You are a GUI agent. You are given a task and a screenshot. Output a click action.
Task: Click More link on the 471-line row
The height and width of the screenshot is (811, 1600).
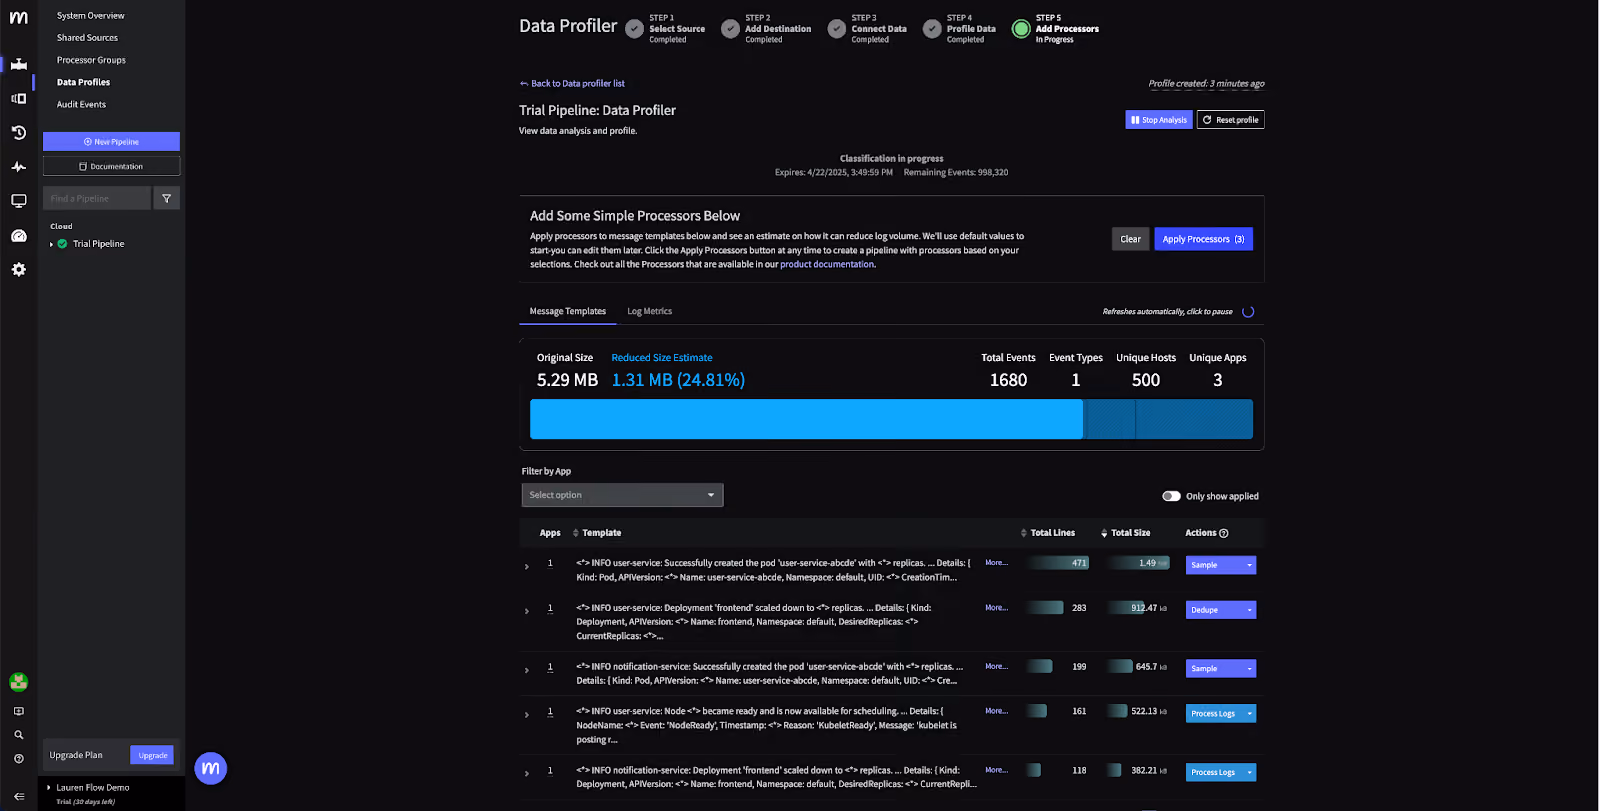coord(996,563)
